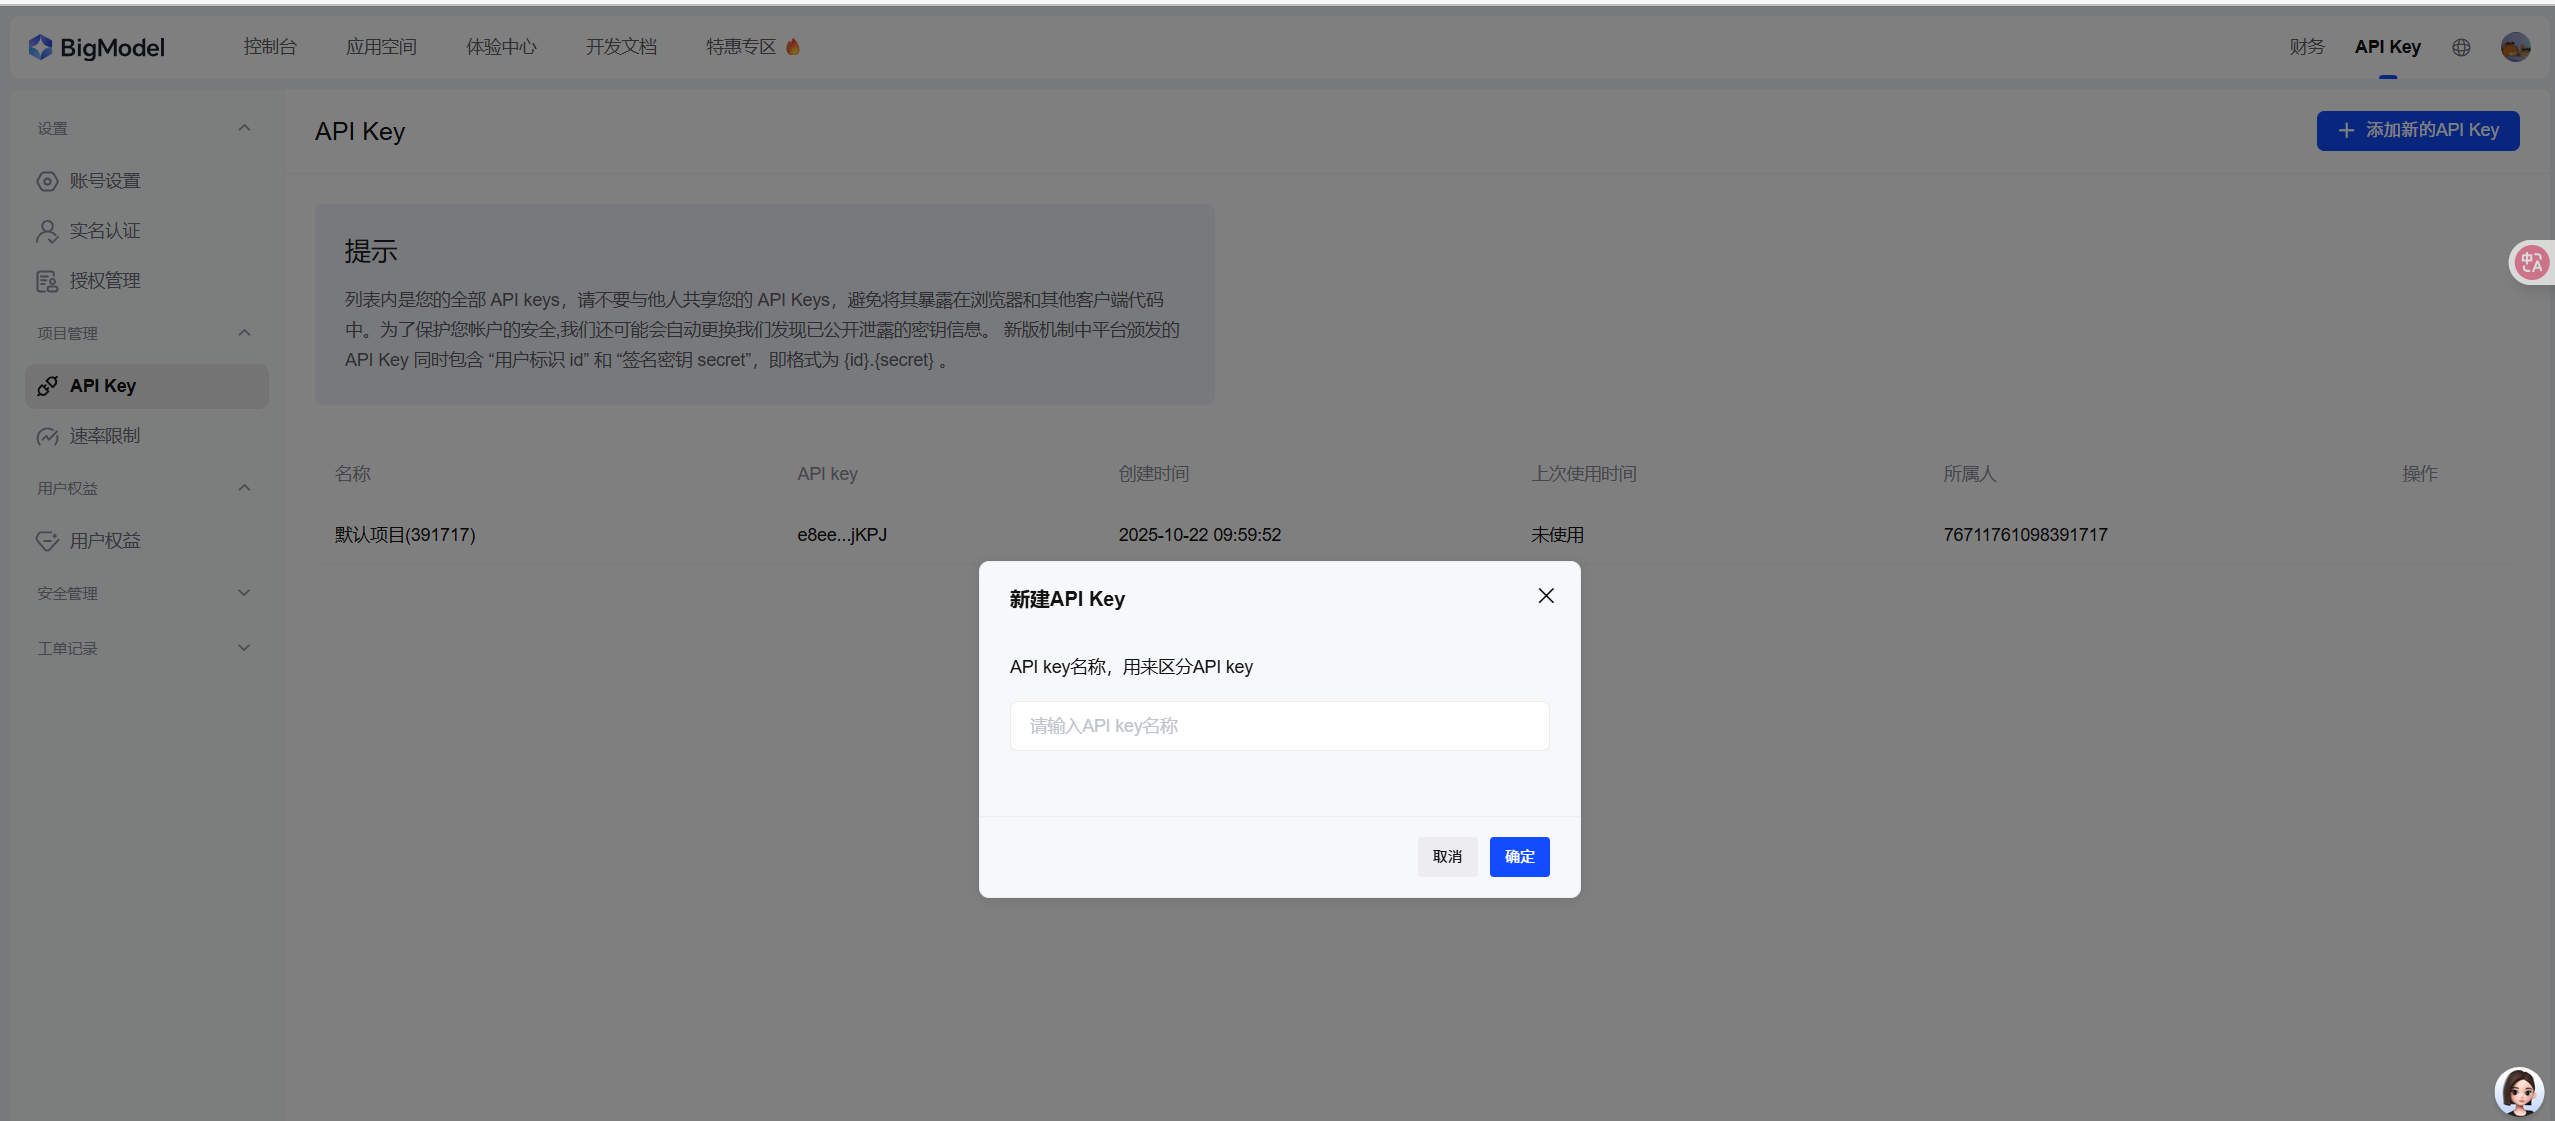Open the language globe icon

tap(2461, 47)
